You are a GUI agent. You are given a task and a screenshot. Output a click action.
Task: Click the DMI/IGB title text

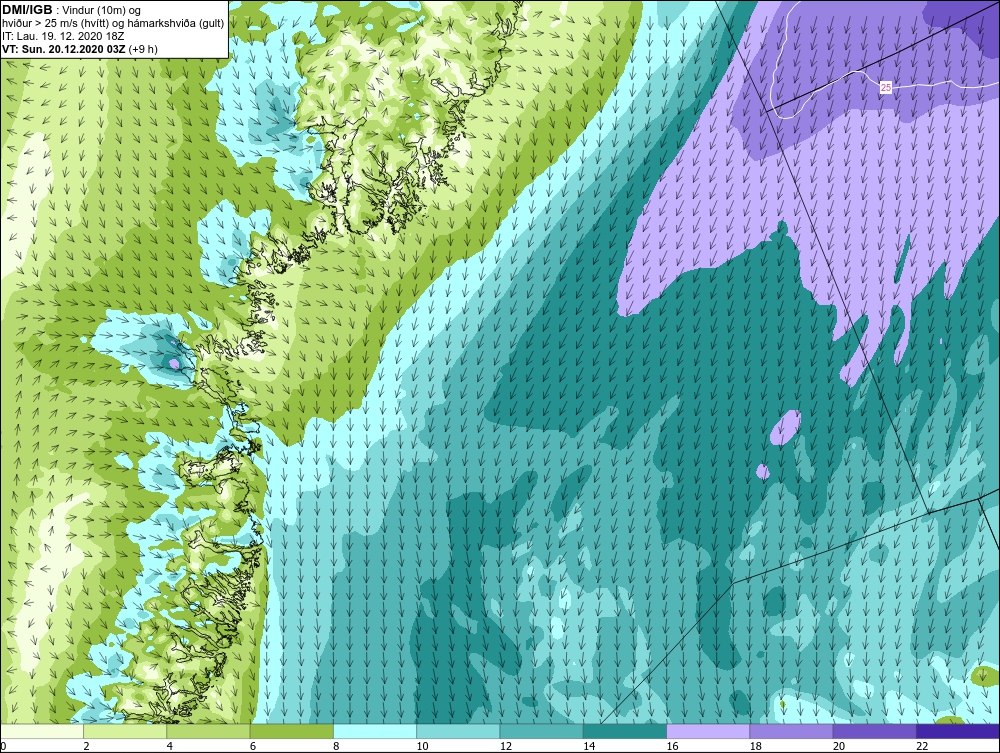tap(27, 10)
